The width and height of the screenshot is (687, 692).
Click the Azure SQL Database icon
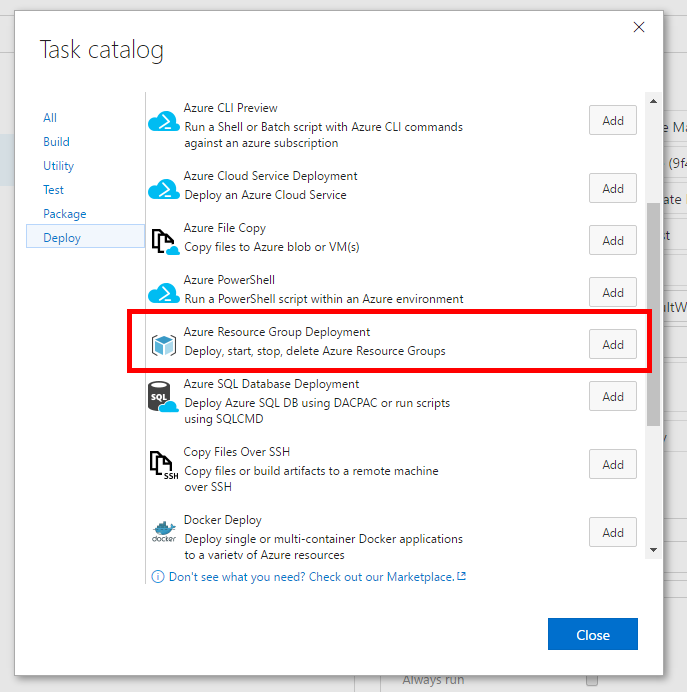point(163,397)
